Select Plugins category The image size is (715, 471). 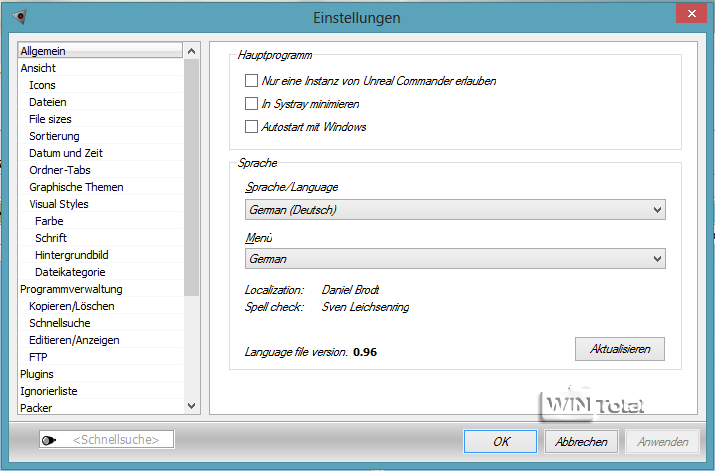point(100,374)
